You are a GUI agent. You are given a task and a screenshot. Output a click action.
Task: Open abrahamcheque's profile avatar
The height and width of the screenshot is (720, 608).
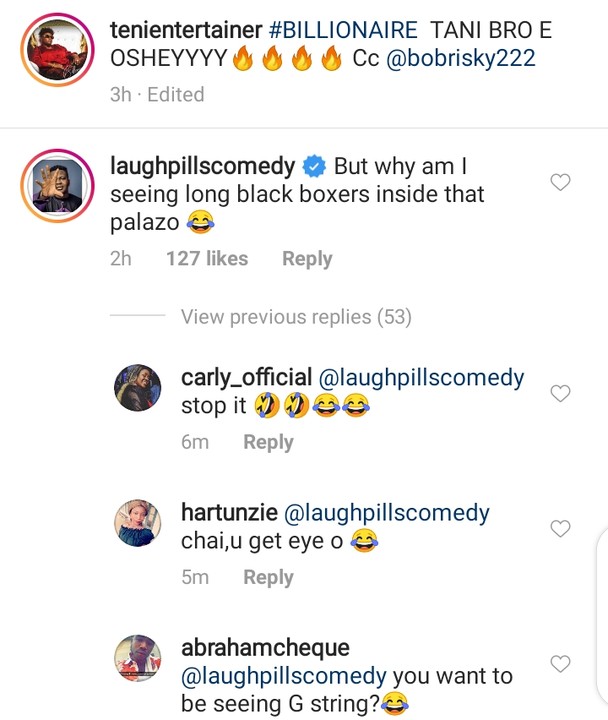(x=139, y=660)
